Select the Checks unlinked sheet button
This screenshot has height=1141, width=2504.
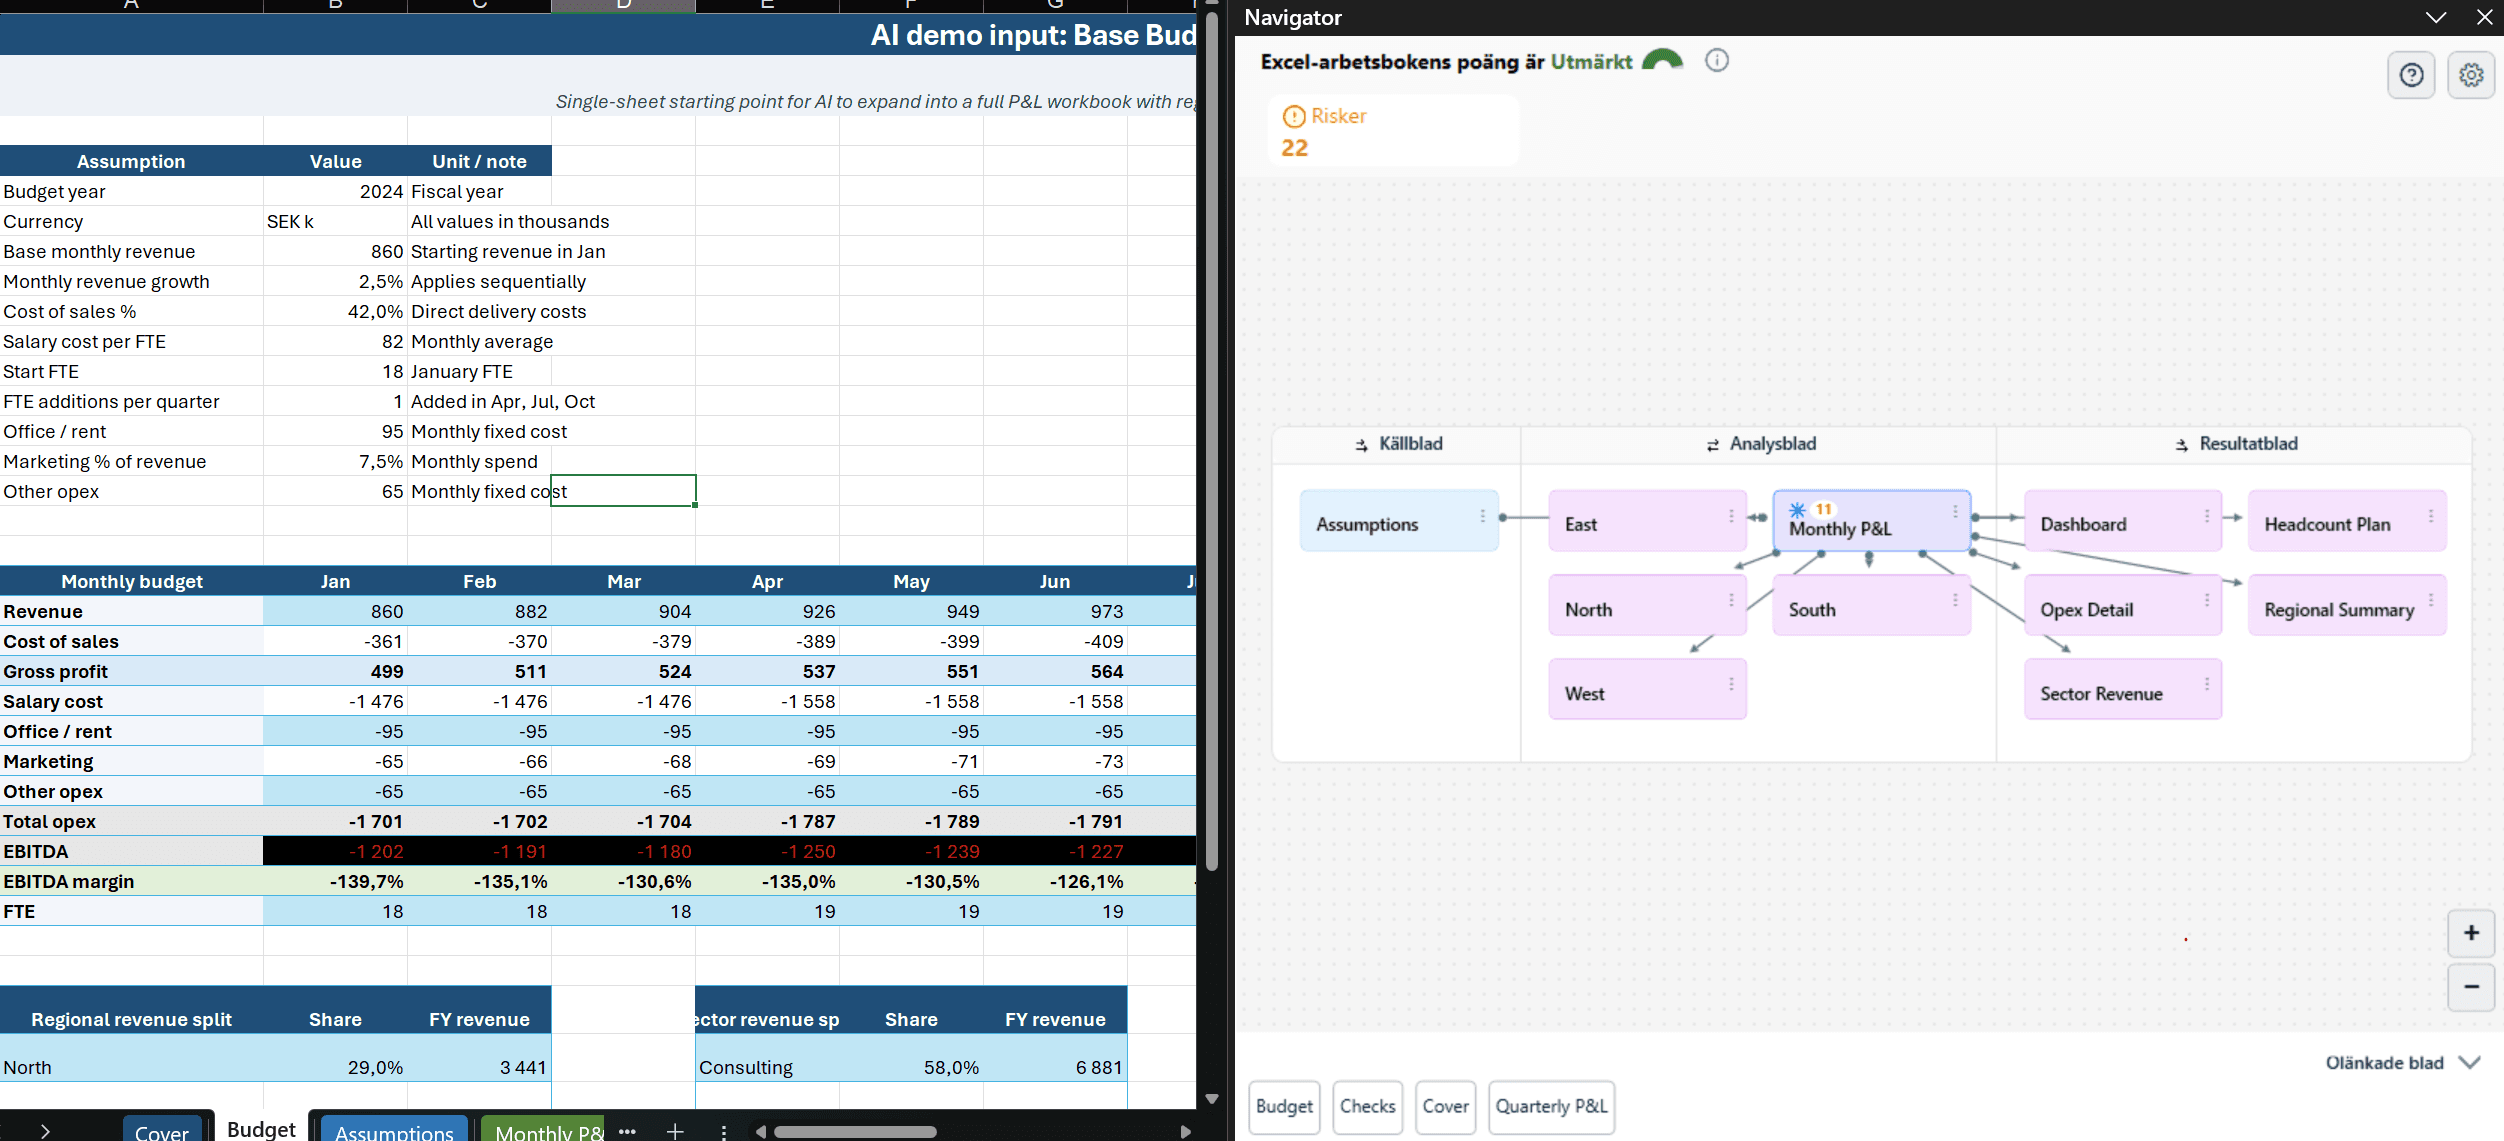(x=1367, y=1107)
